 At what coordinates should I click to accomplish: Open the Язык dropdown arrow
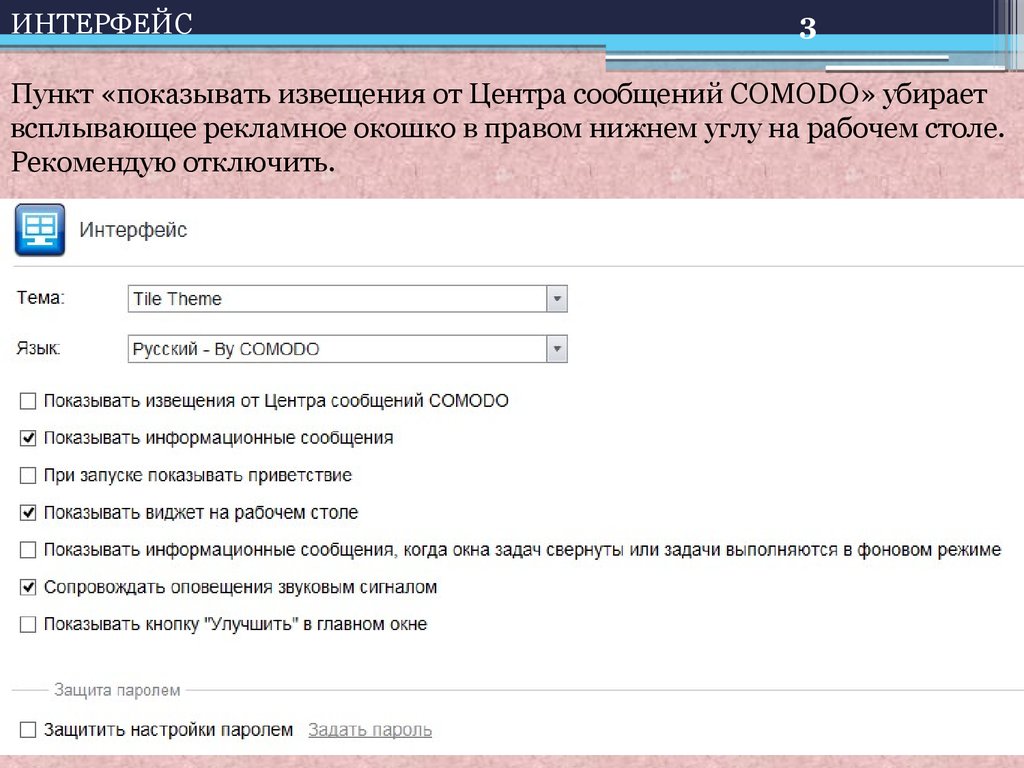tap(557, 349)
